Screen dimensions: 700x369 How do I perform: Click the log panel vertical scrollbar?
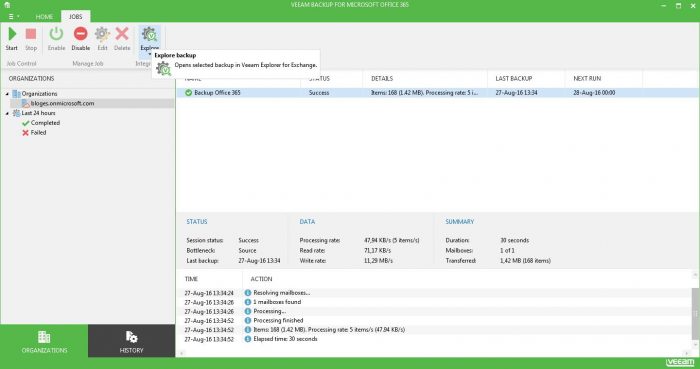(x=696, y=315)
